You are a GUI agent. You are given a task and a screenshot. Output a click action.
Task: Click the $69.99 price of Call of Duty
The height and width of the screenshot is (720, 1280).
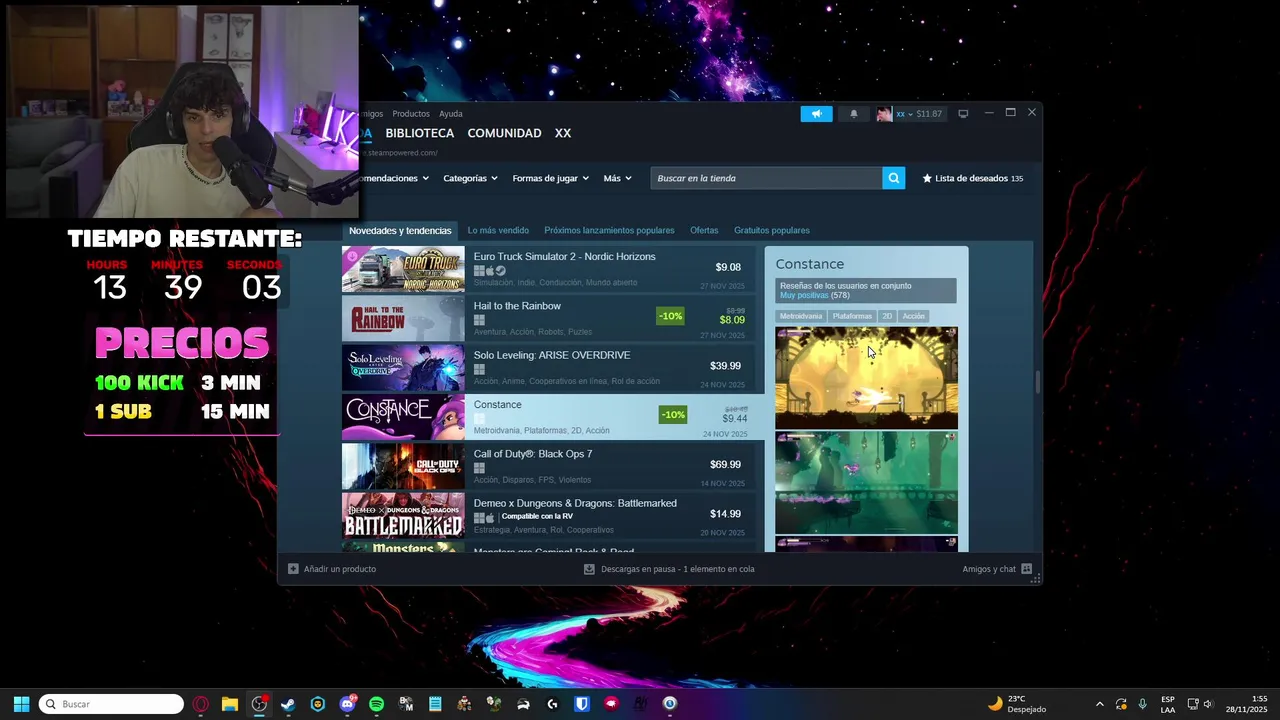tap(725, 465)
